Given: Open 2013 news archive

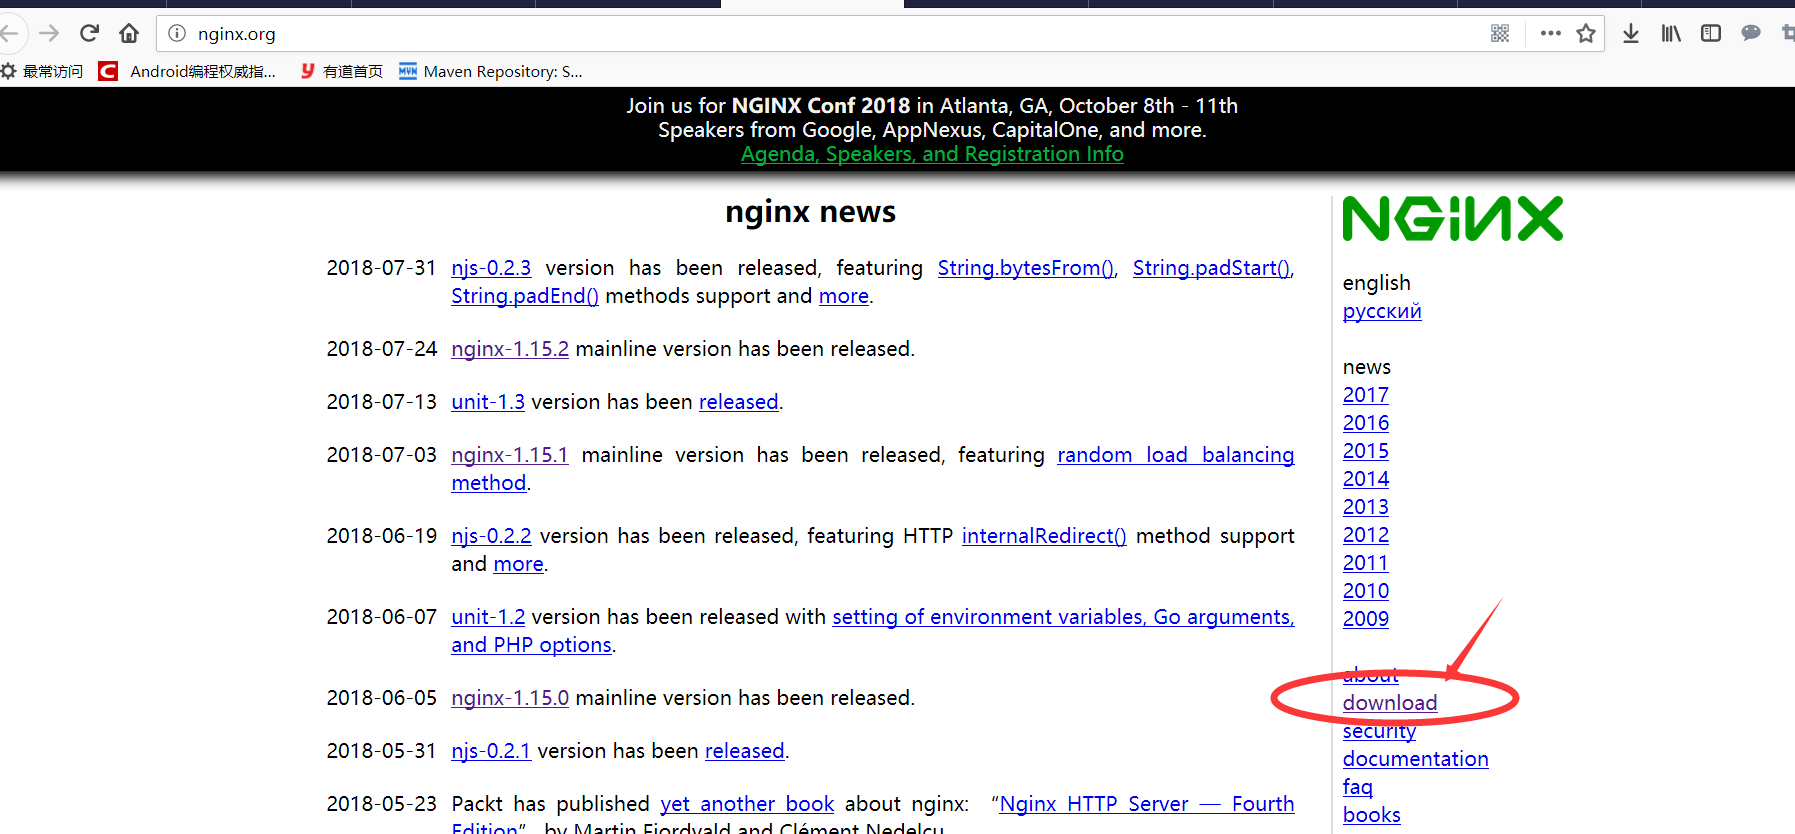Looking at the screenshot, I should point(1366,507).
